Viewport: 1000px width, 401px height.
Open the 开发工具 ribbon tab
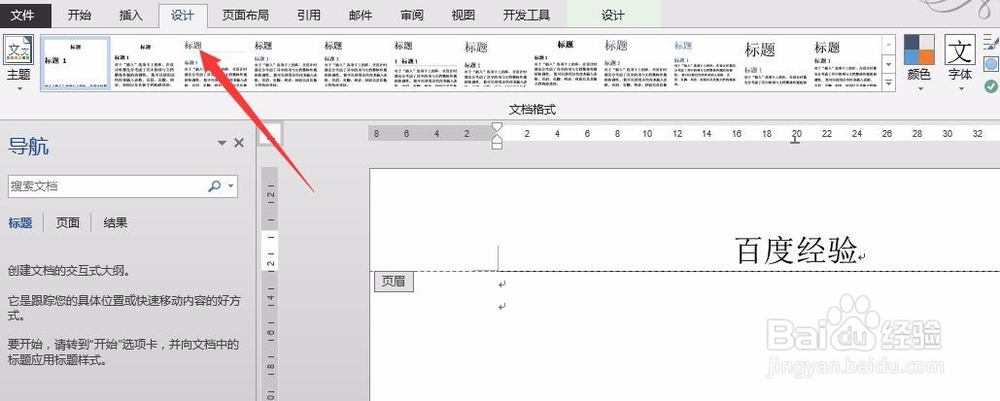526,15
